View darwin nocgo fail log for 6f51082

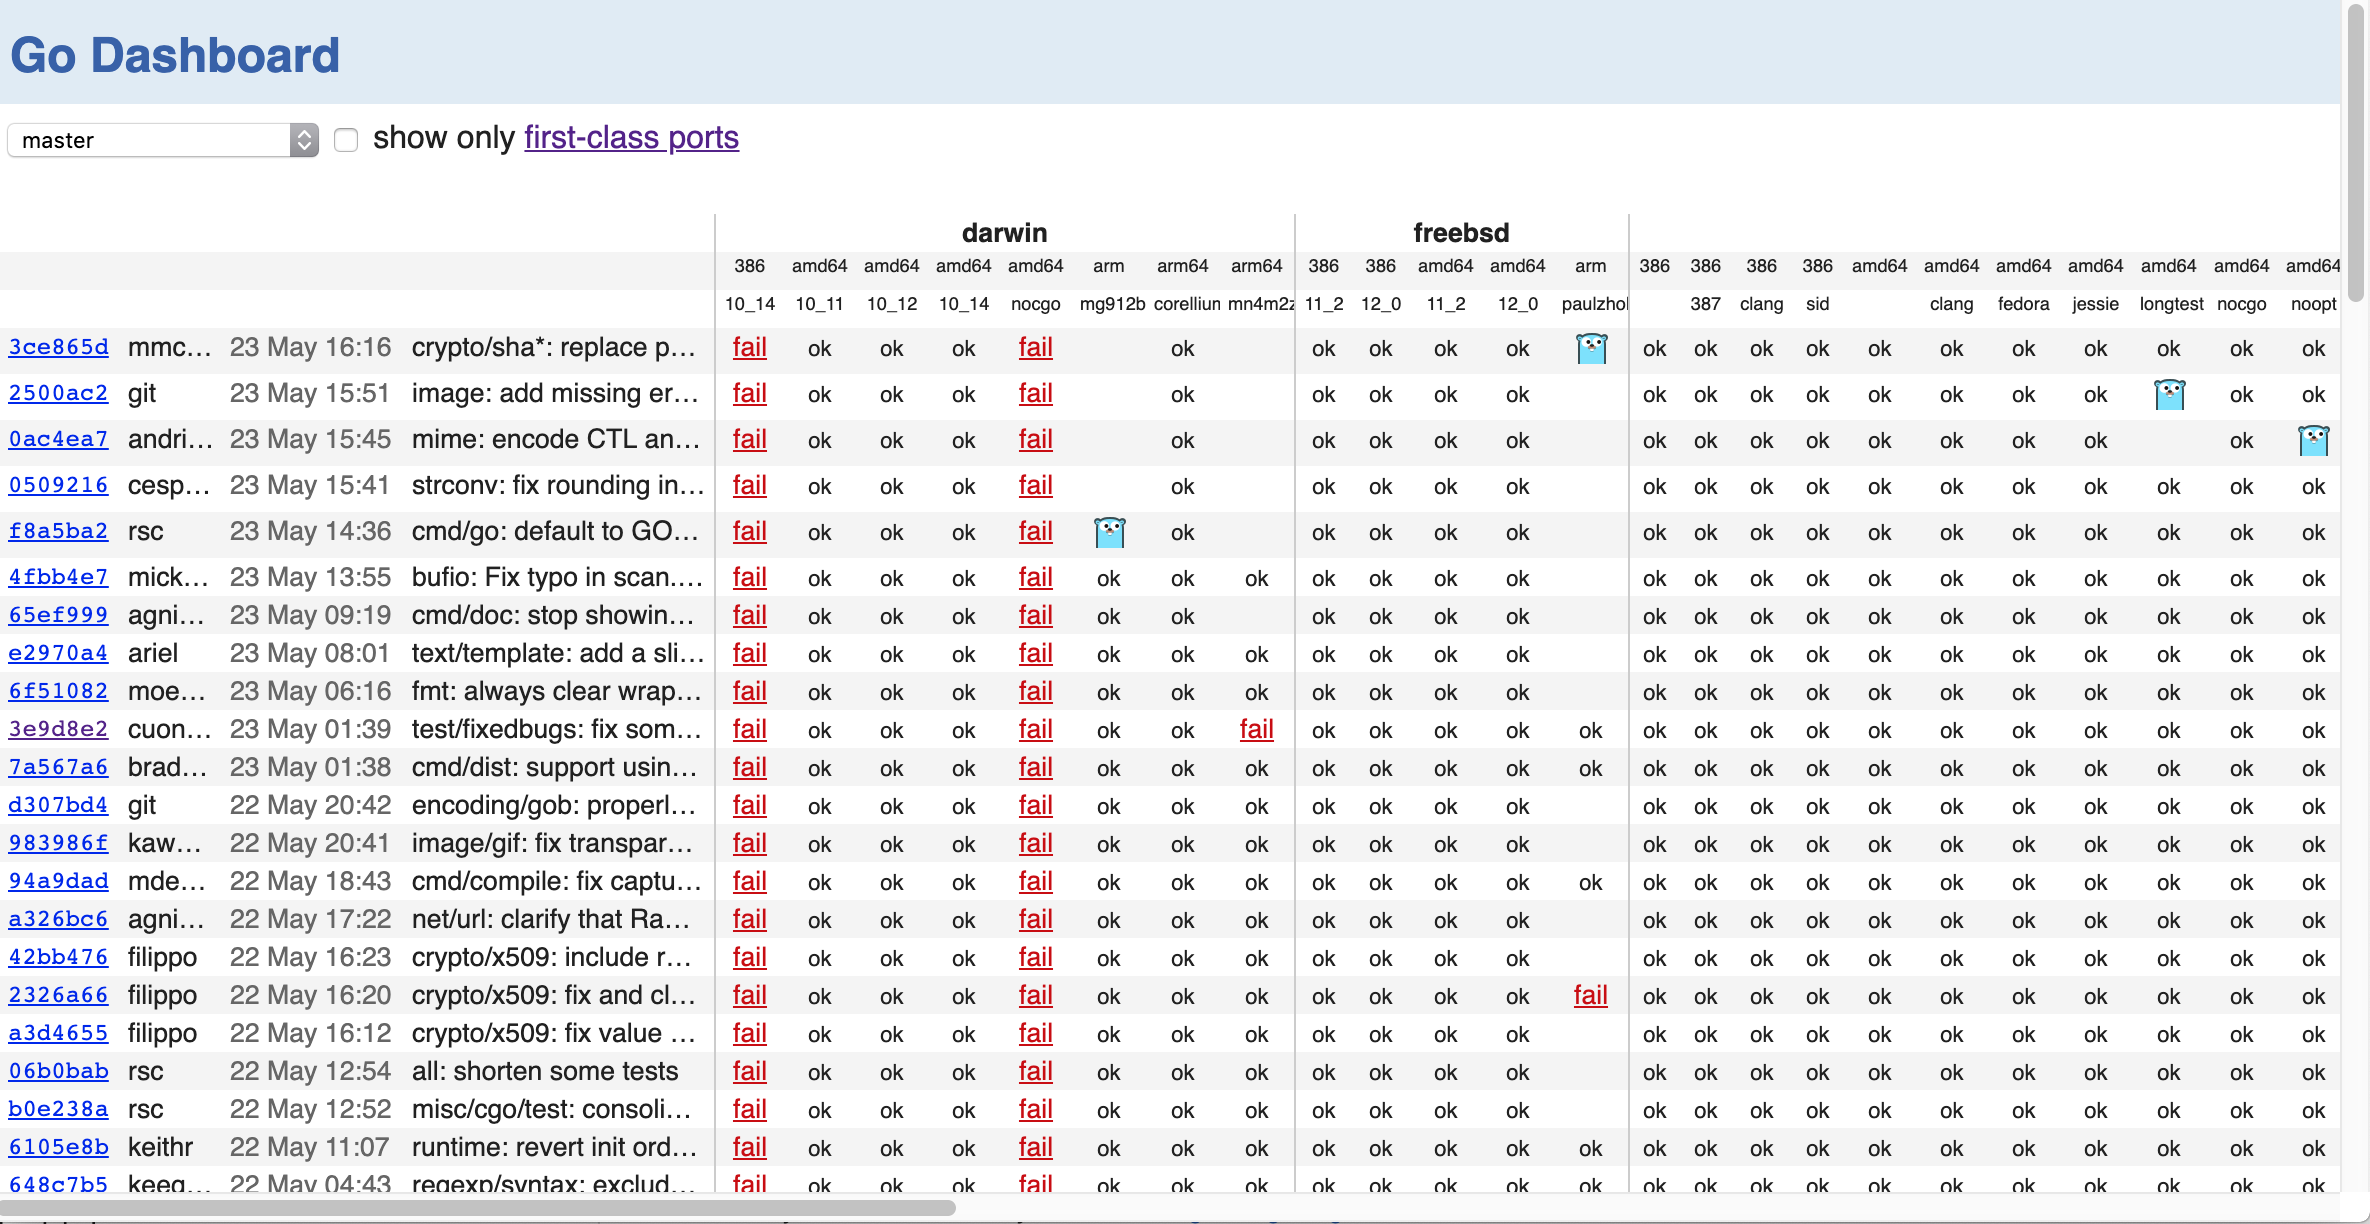1035,691
